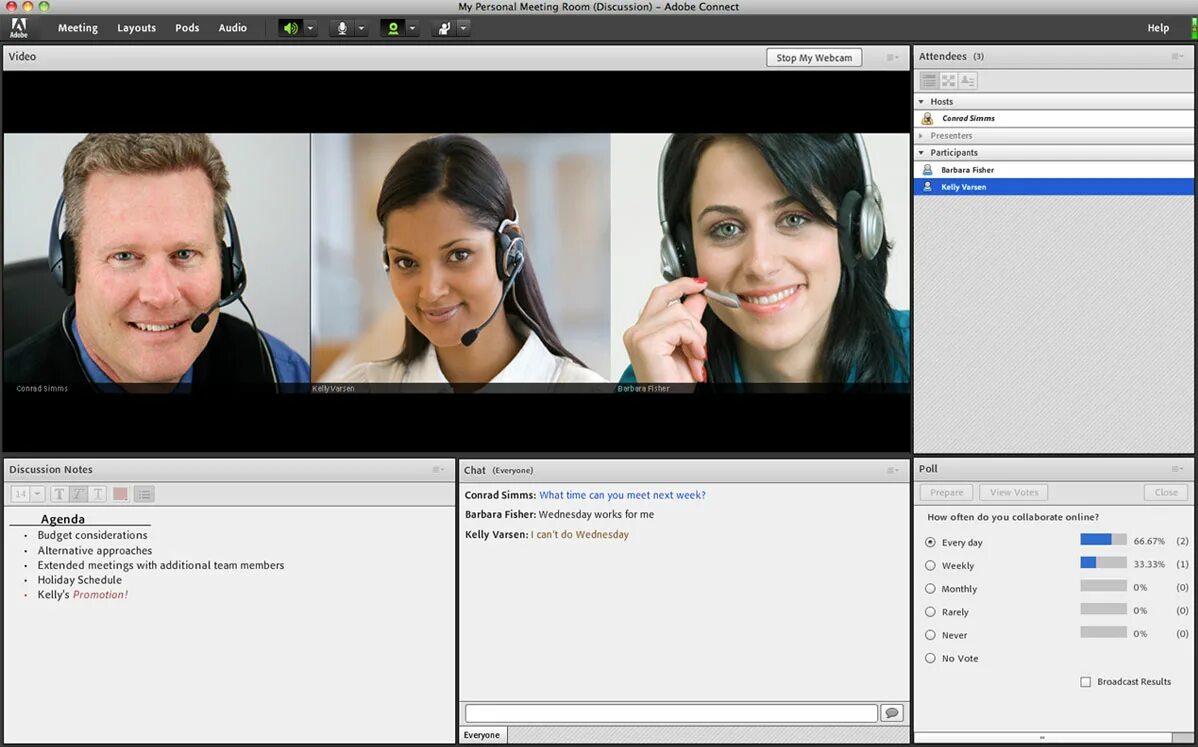Click the attendee status view icon
1198x747 pixels.
pos(968,79)
